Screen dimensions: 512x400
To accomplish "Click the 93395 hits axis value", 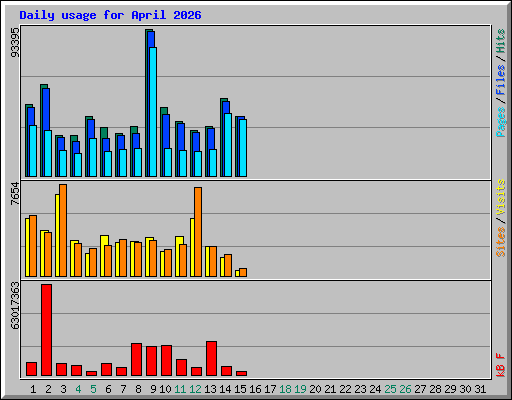I will tap(15, 42).
